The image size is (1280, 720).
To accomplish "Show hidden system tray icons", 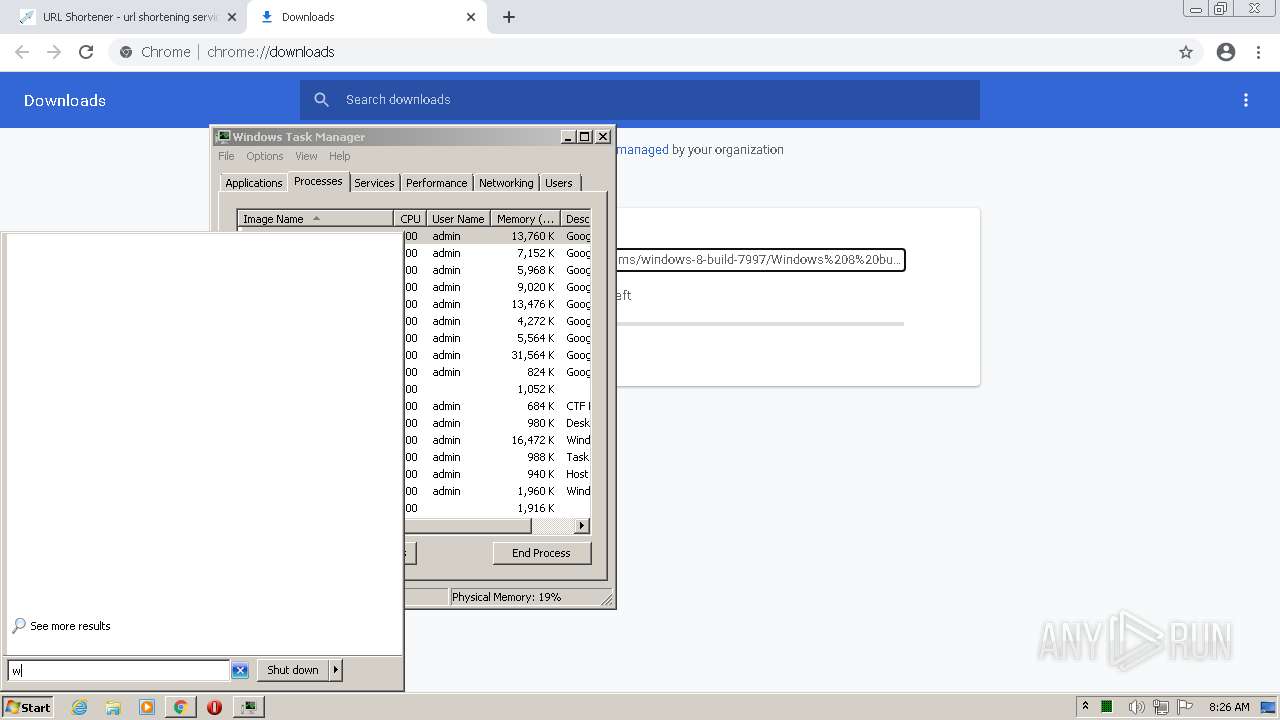I will point(1085,707).
